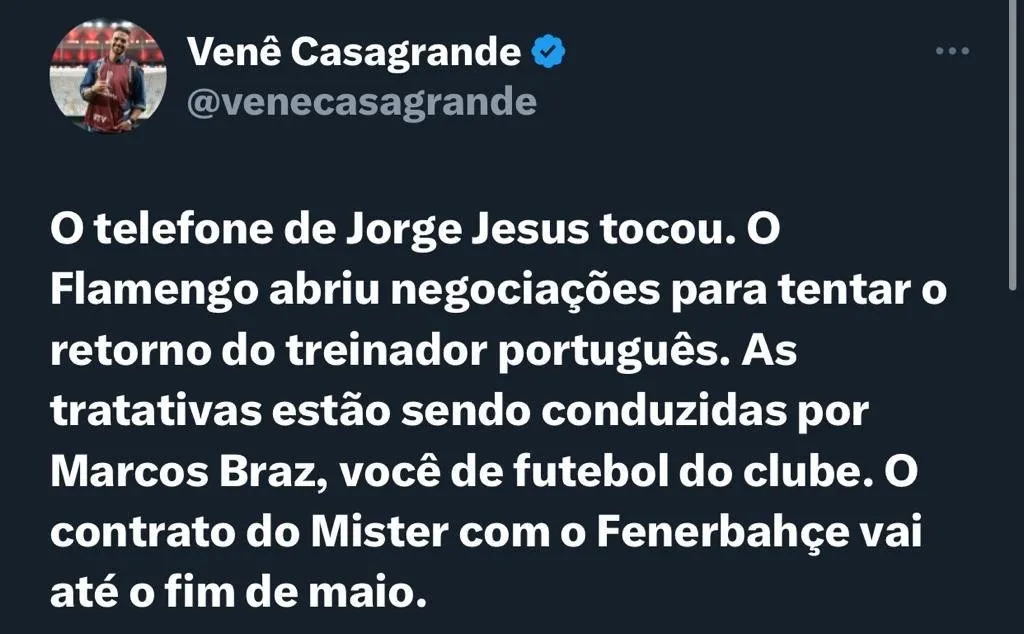The width and height of the screenshot is (1024, 634).
Task: Select the word Mister in the tweet
Action: click(x=379, y=533)
